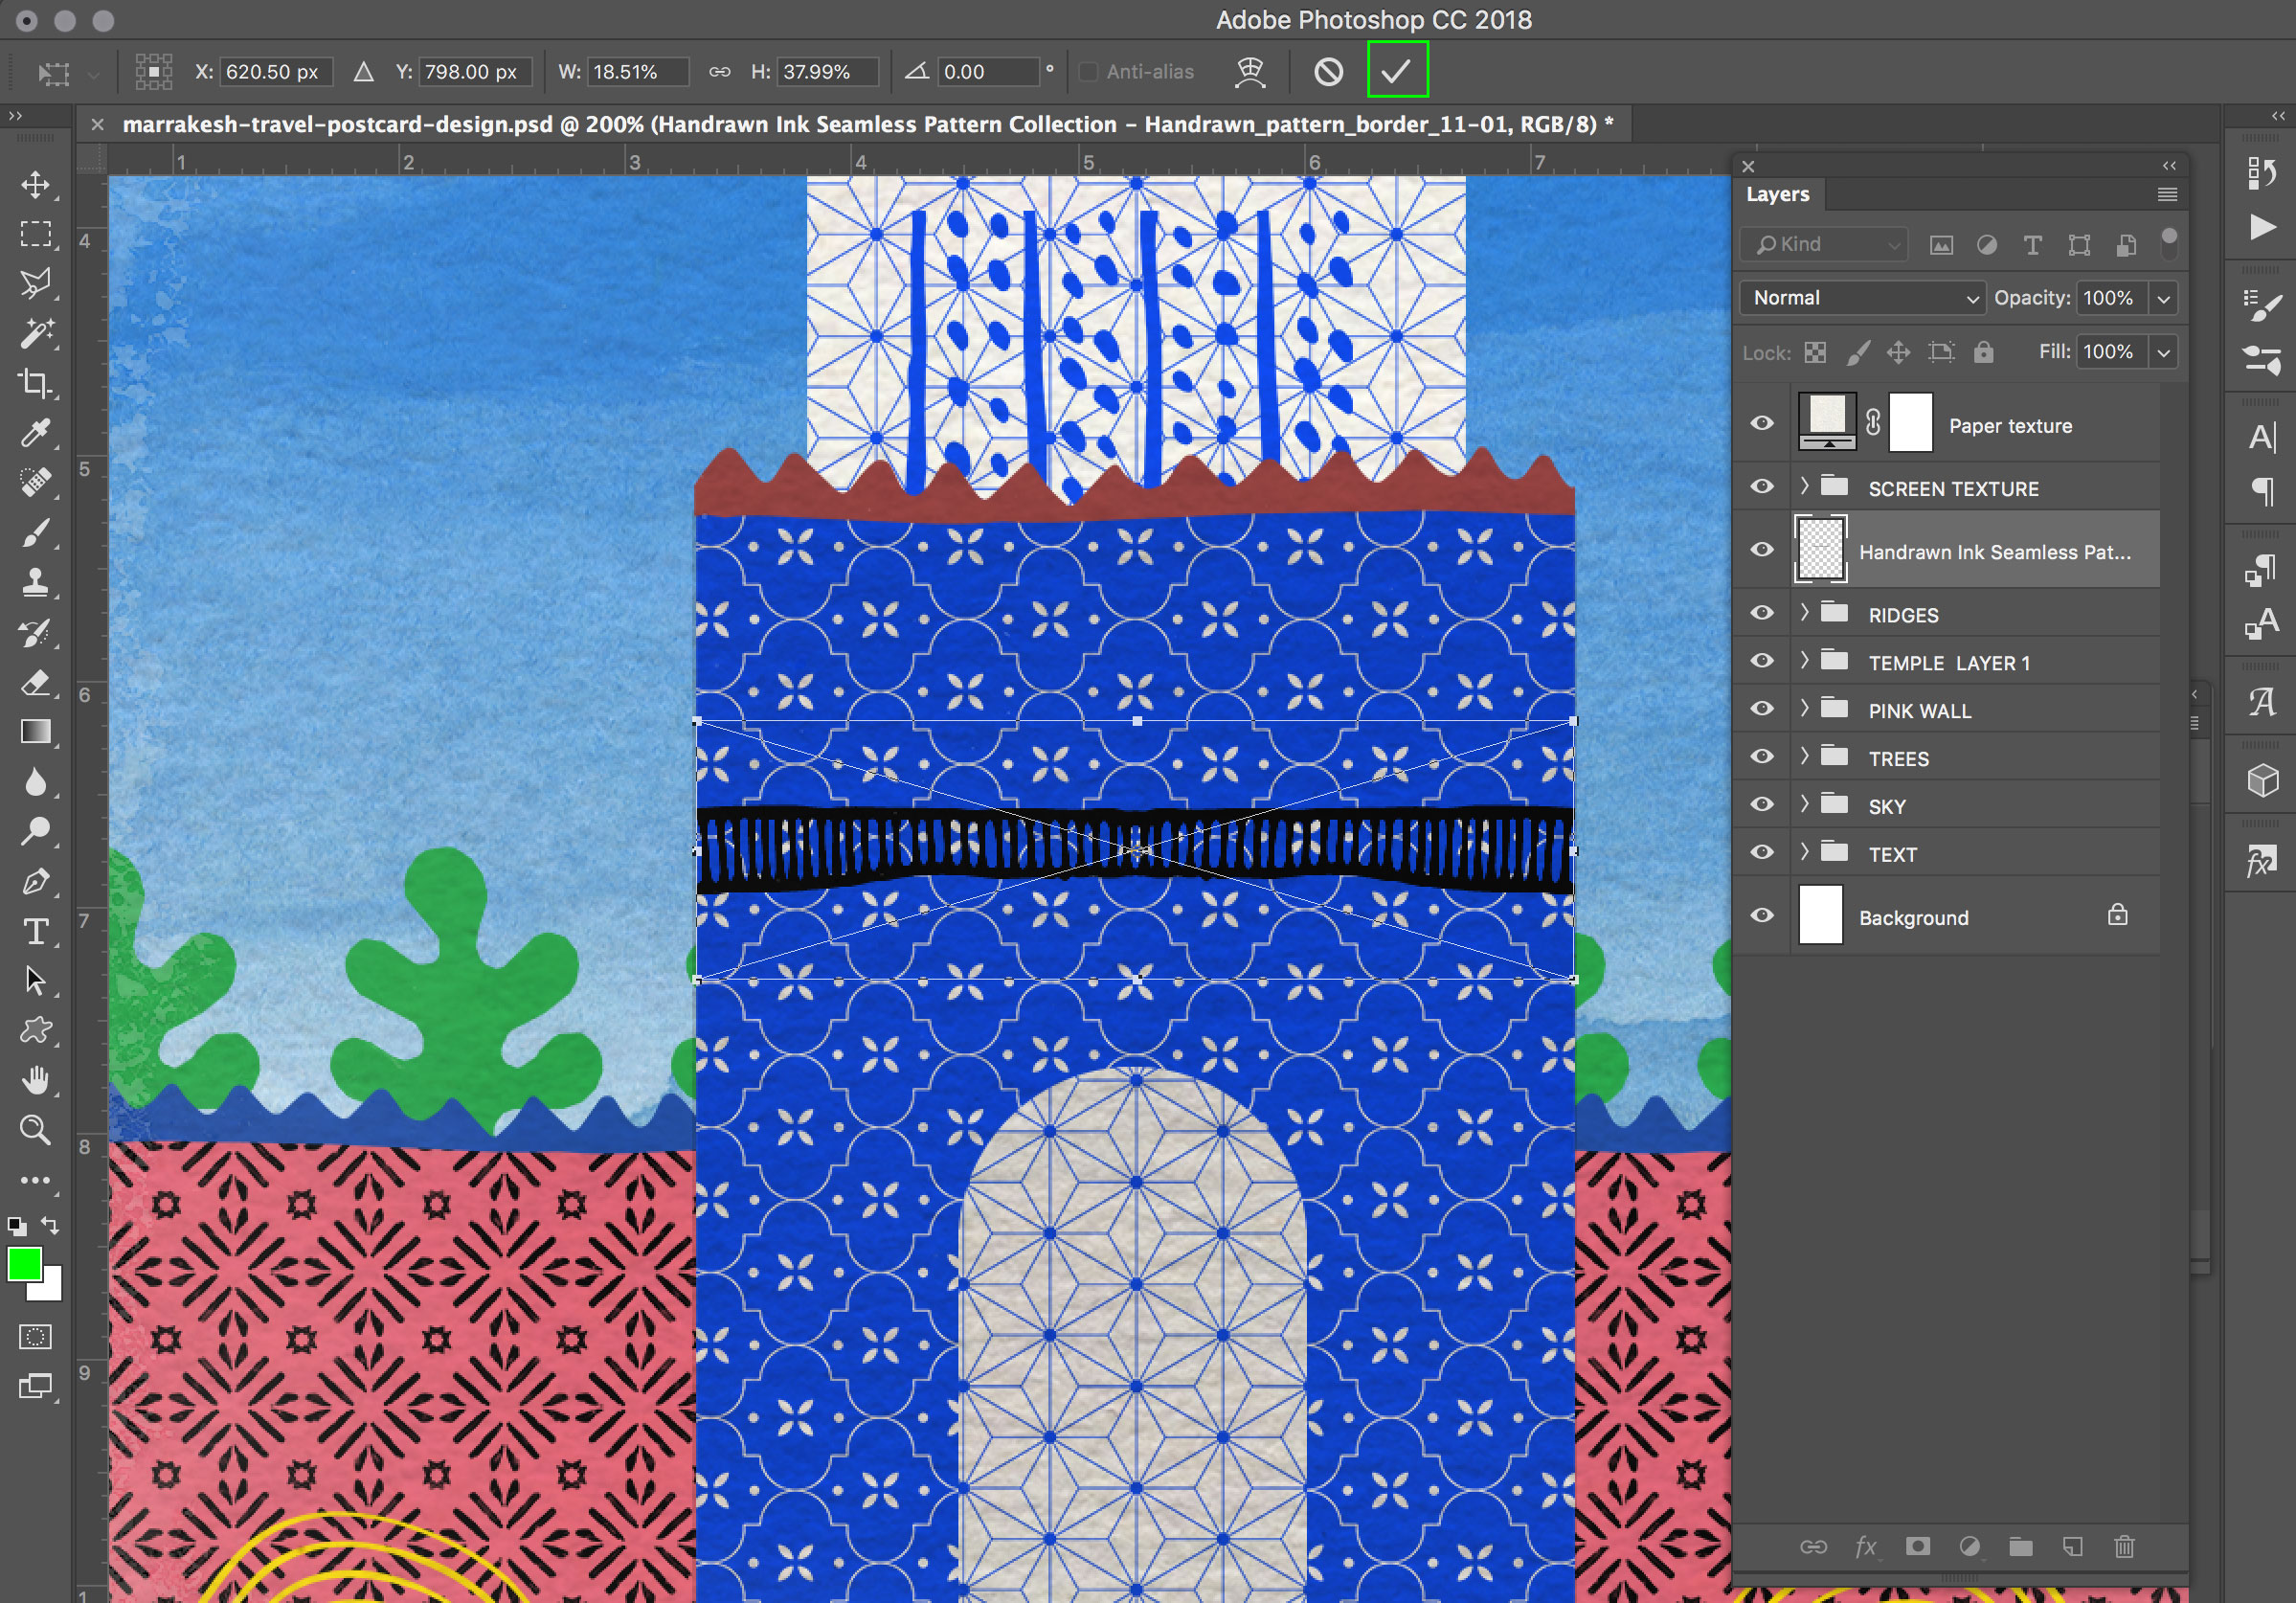This screenshot has height=1603, width=2296.
Task: Click the Brush tool icon
Action: (38, 535)
